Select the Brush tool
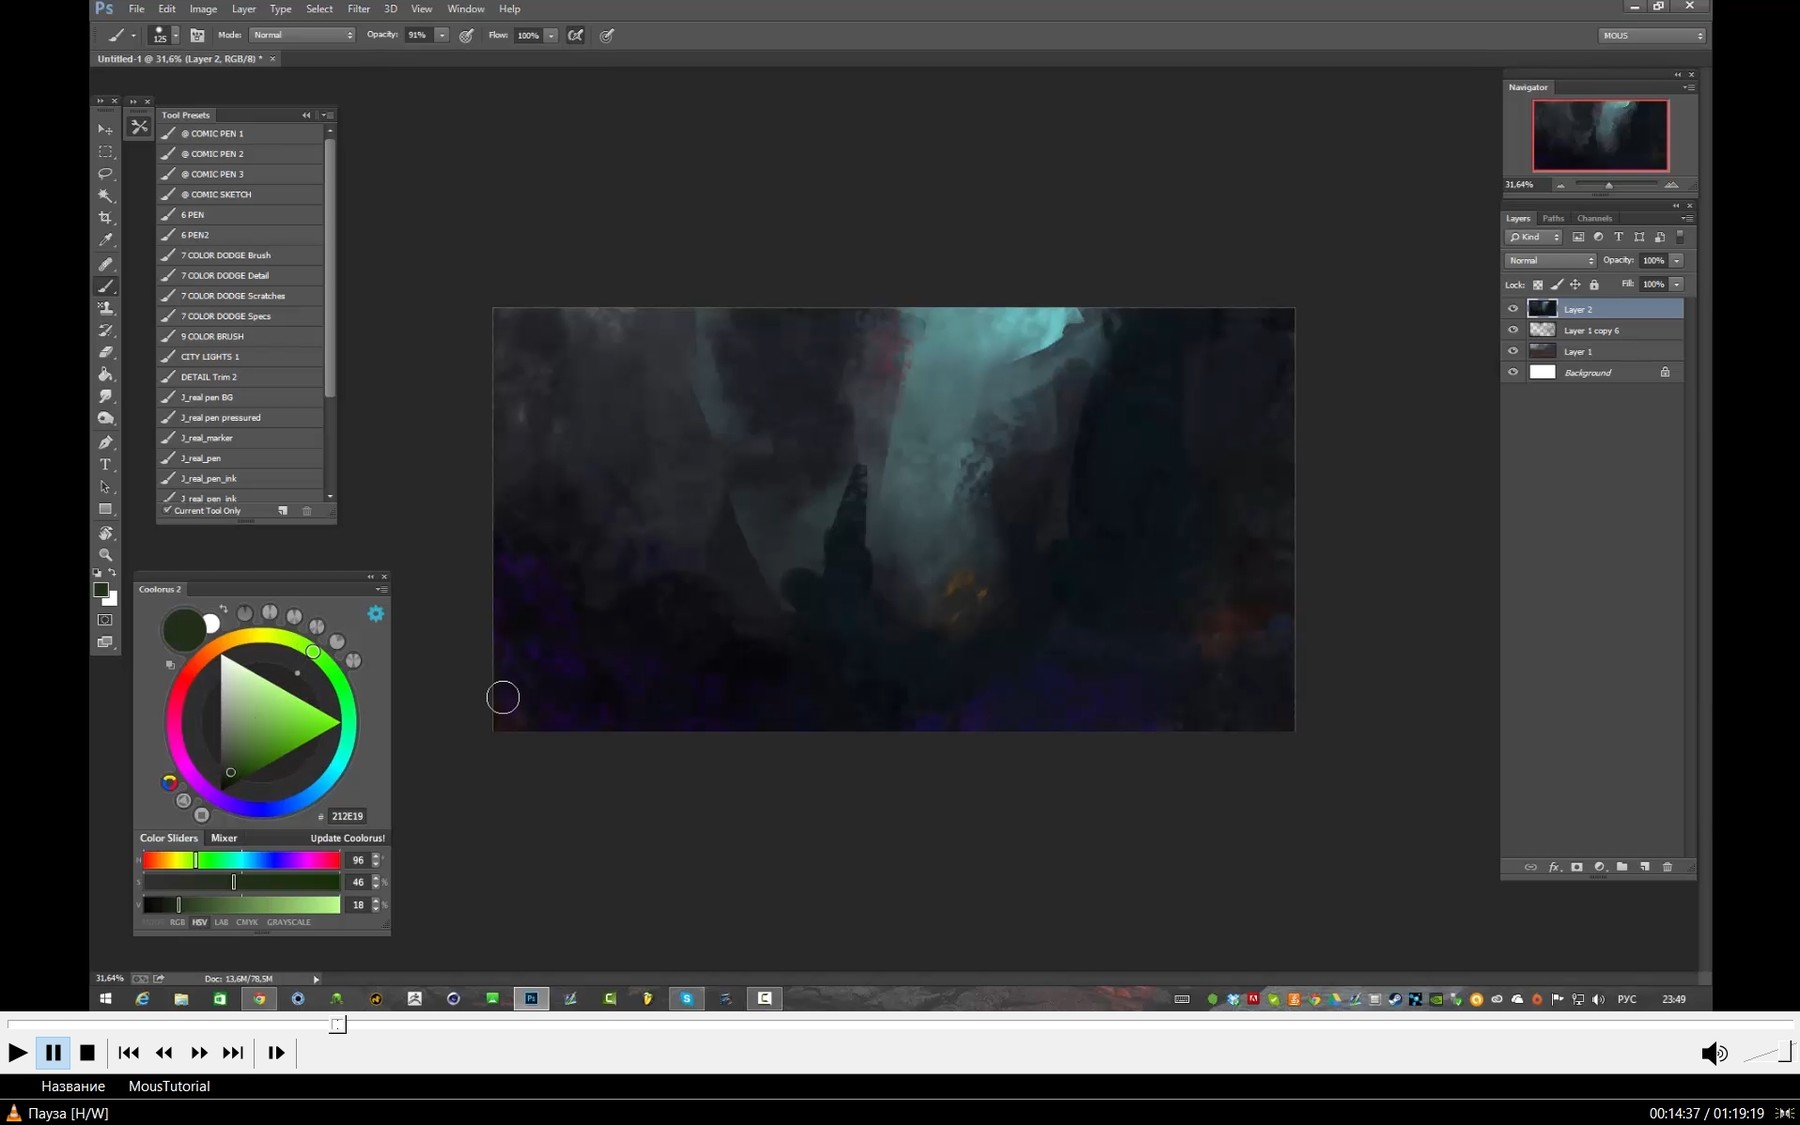The height and width of the screenshot is (1125, 1800). (x=105, y=286)
